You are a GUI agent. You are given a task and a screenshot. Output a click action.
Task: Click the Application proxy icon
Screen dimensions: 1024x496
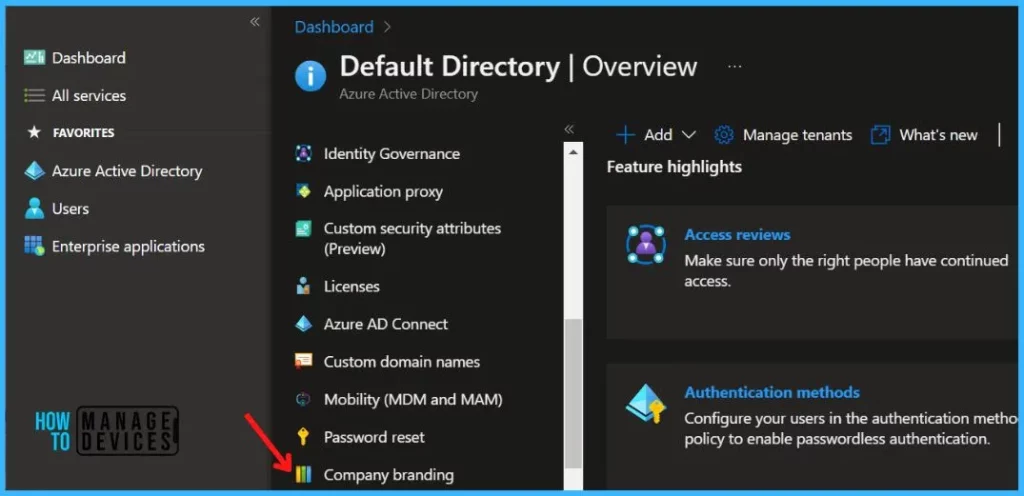(303, 191)
